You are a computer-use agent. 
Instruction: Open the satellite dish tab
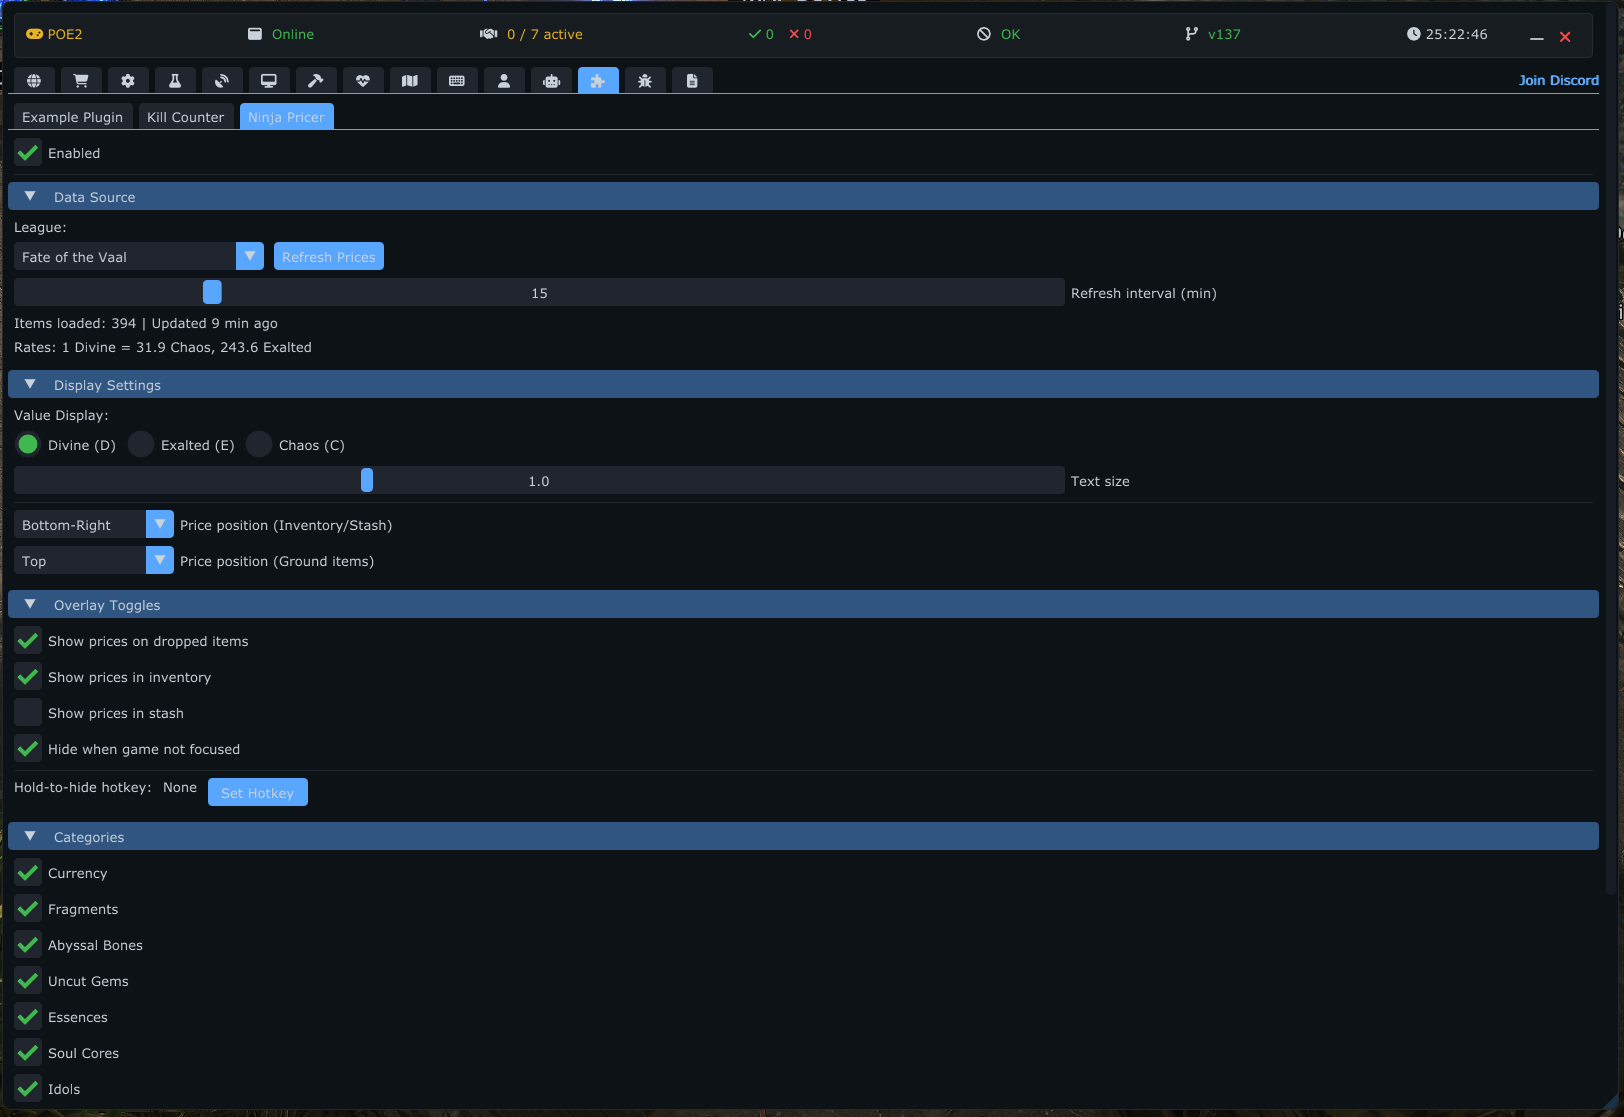(222, 81)
